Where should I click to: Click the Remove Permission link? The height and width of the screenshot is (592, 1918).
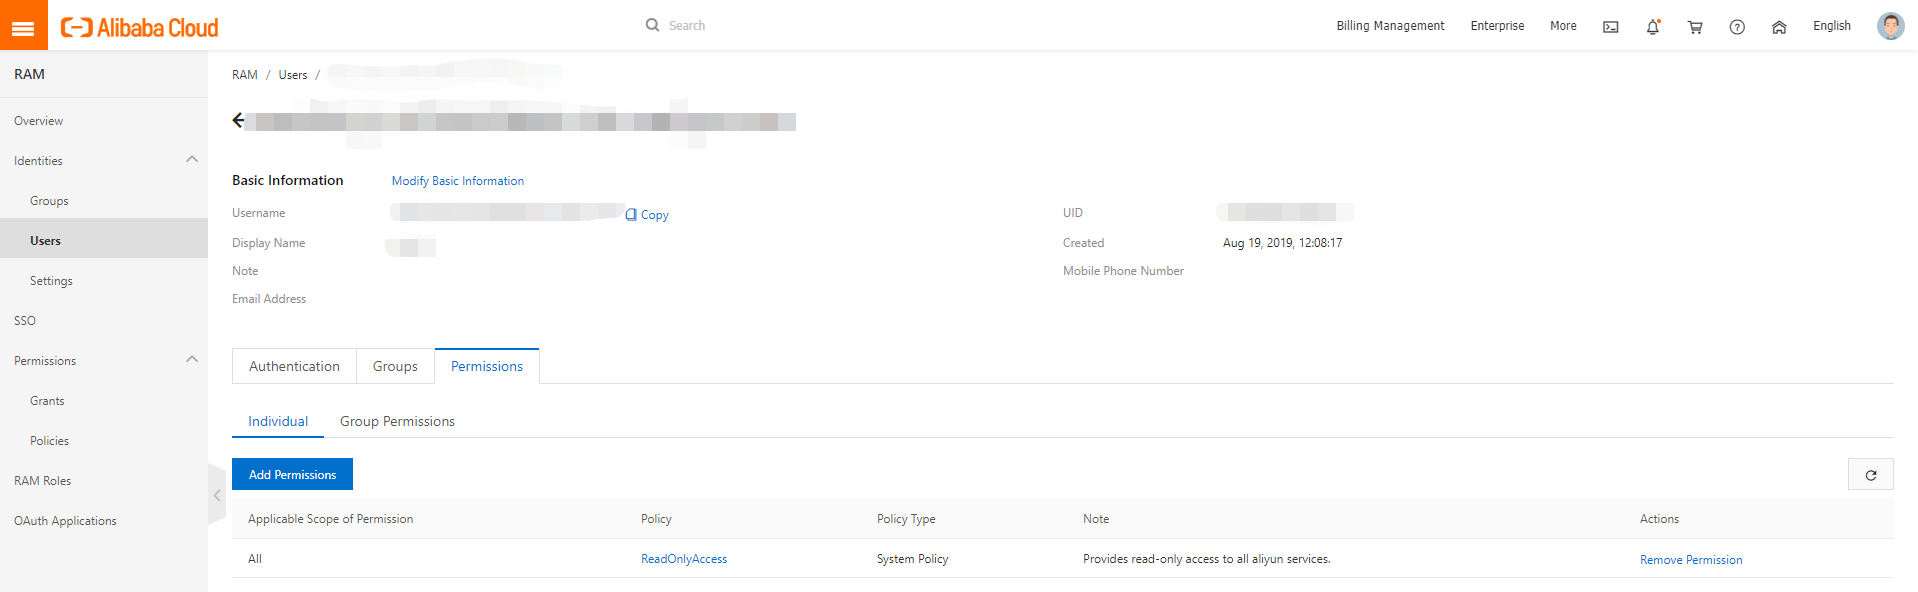tap(1690, 560)
